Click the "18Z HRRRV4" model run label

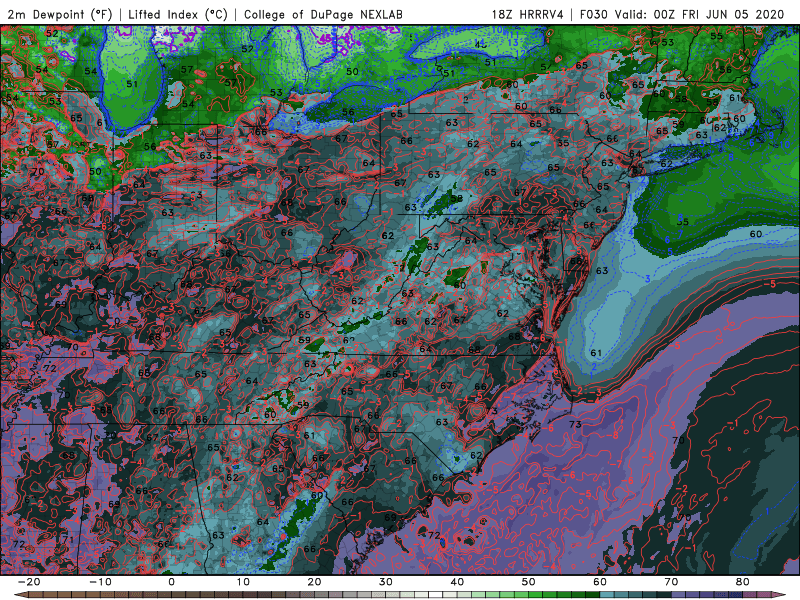tap(528, 14)
